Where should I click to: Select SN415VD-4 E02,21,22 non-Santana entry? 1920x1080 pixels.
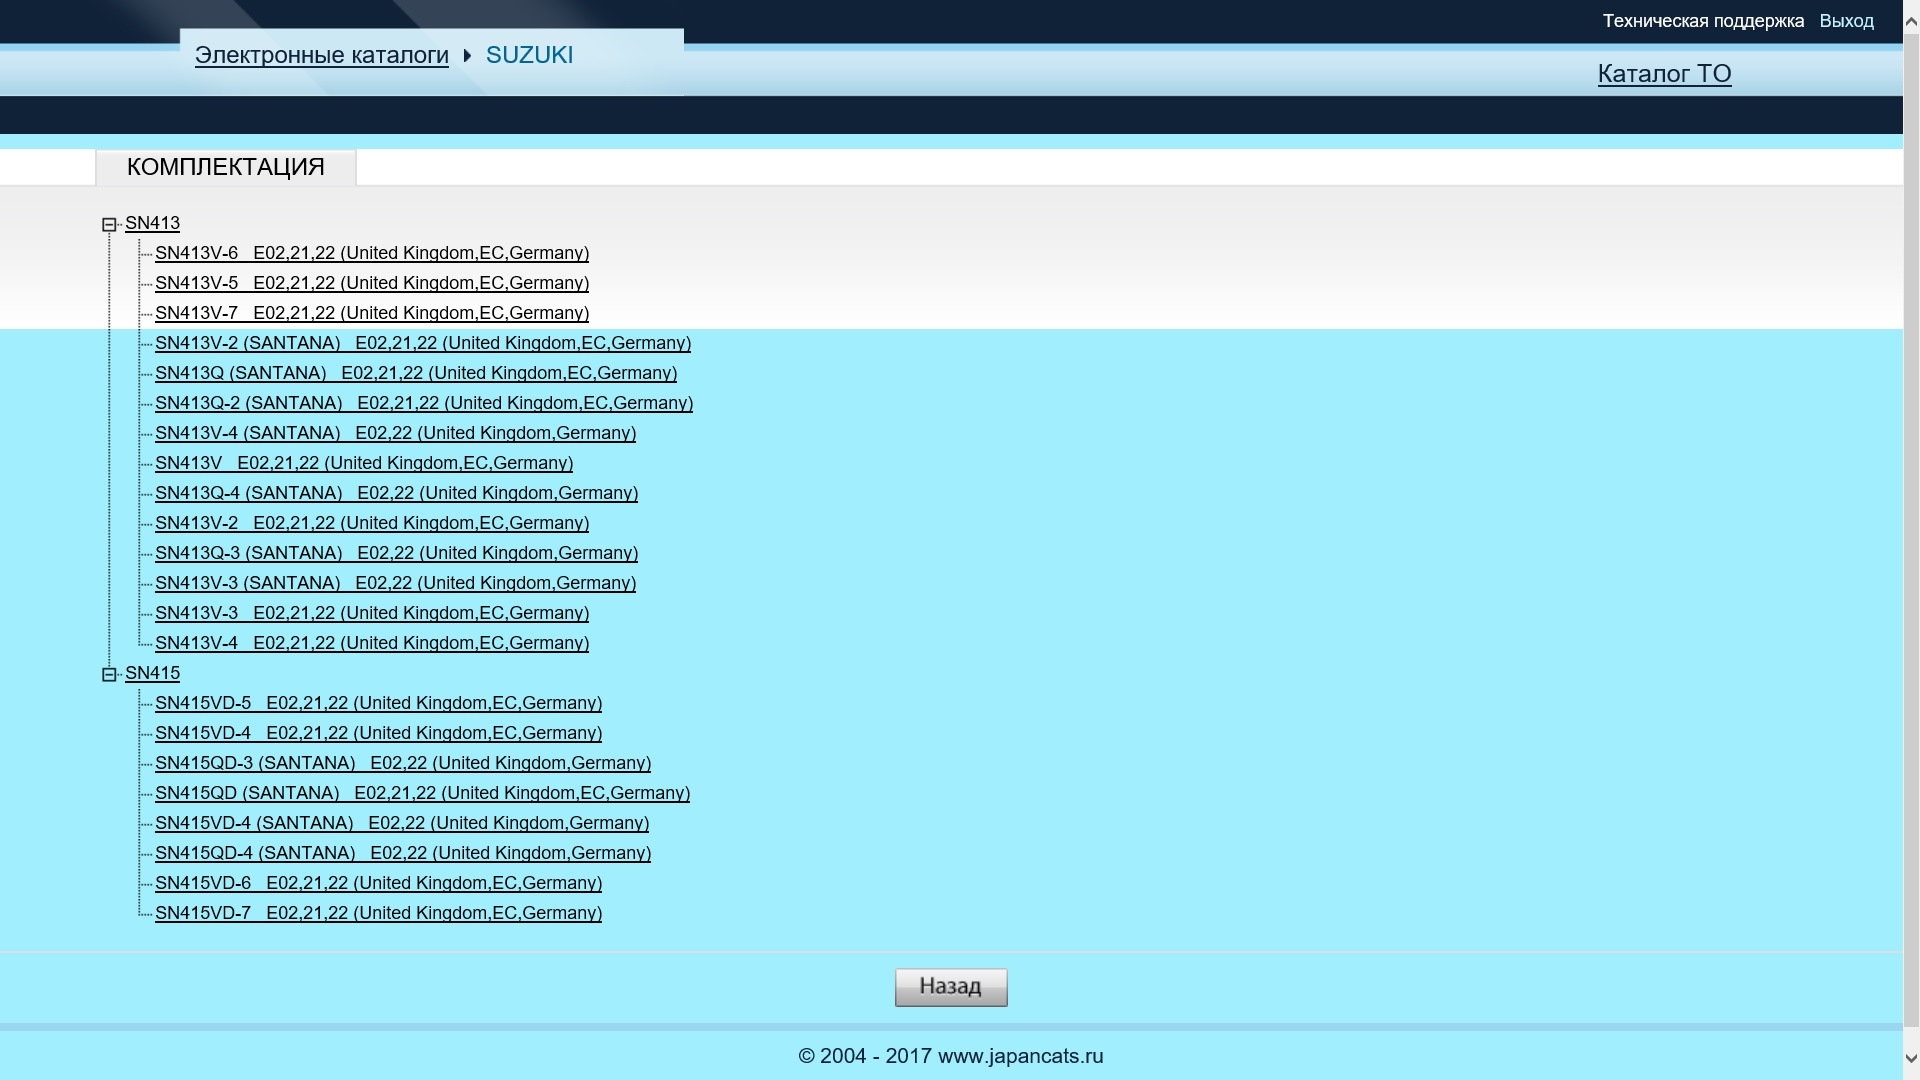(378, 733)
